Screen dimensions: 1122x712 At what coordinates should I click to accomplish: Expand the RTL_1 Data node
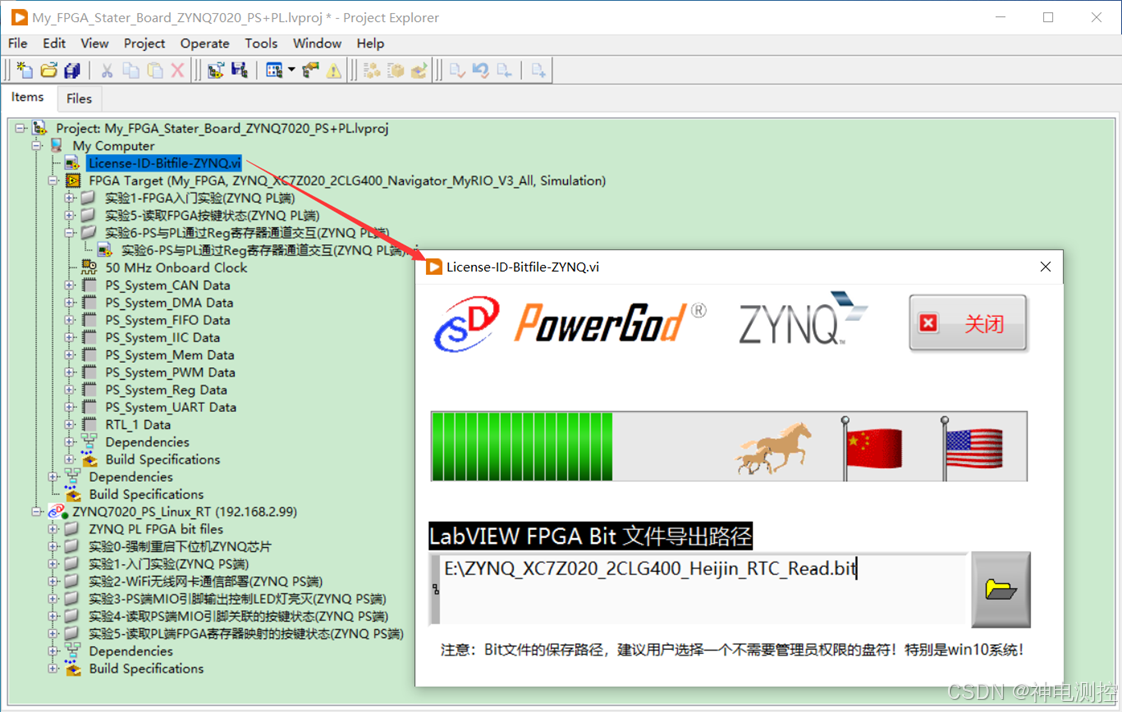coord(69,424)
